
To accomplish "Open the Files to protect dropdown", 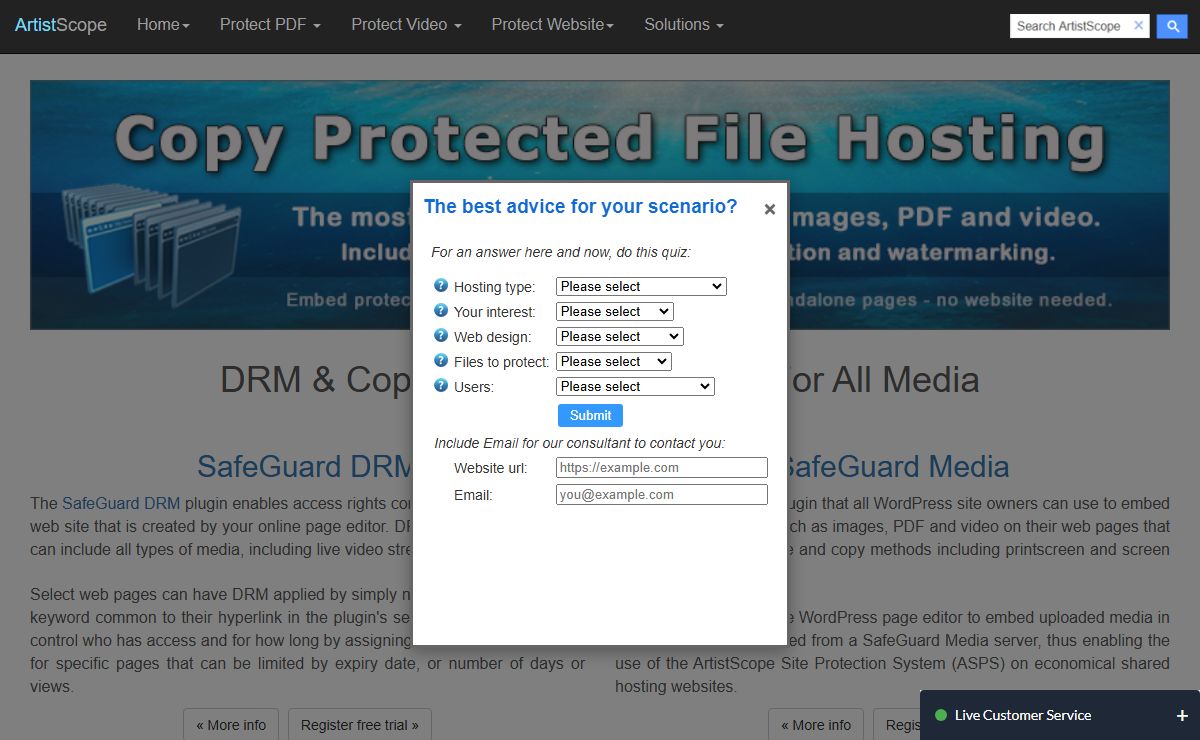I will (x=614, y=361).
